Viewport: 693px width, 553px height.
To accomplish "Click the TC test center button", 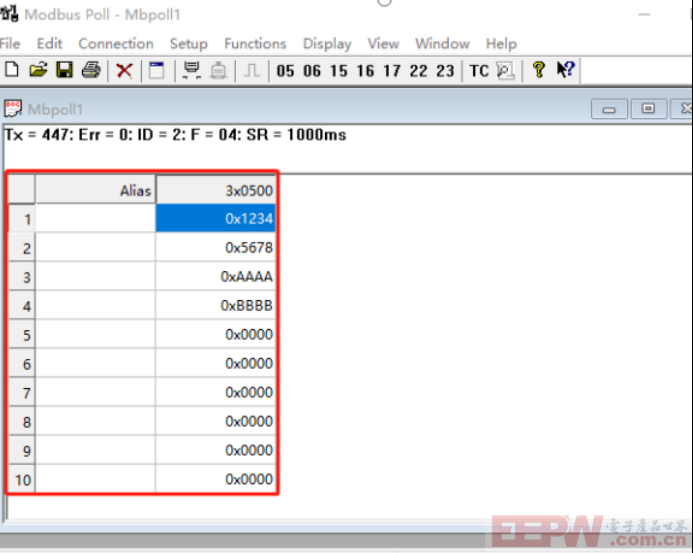I will 479,71.
